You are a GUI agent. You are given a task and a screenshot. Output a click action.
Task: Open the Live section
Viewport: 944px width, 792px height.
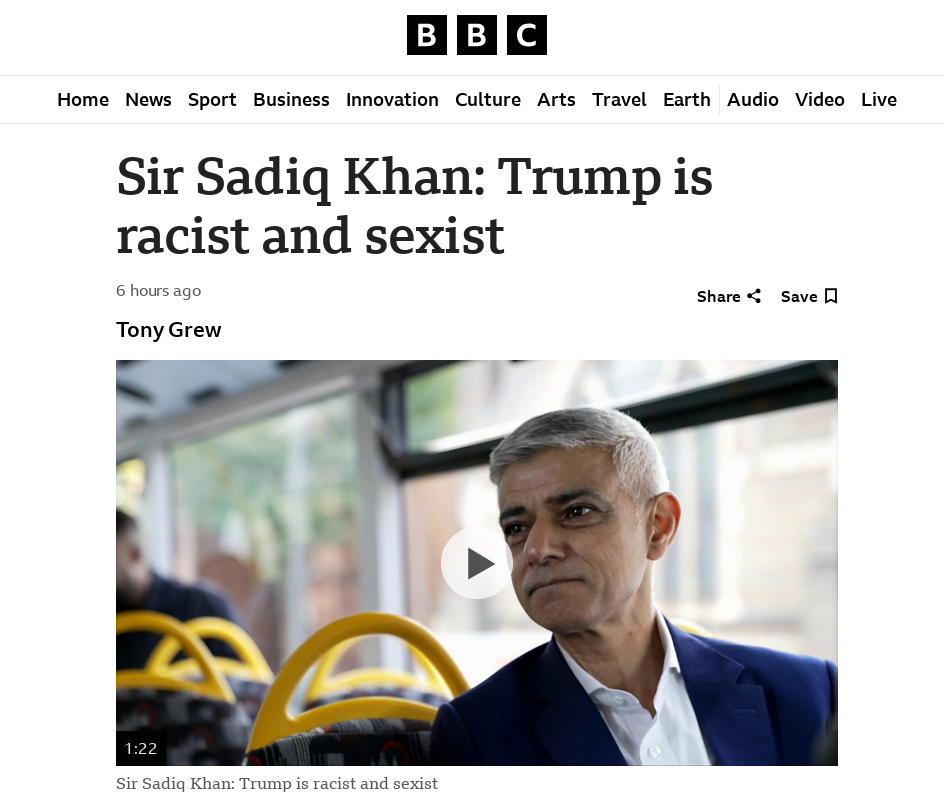pos(879,100)
